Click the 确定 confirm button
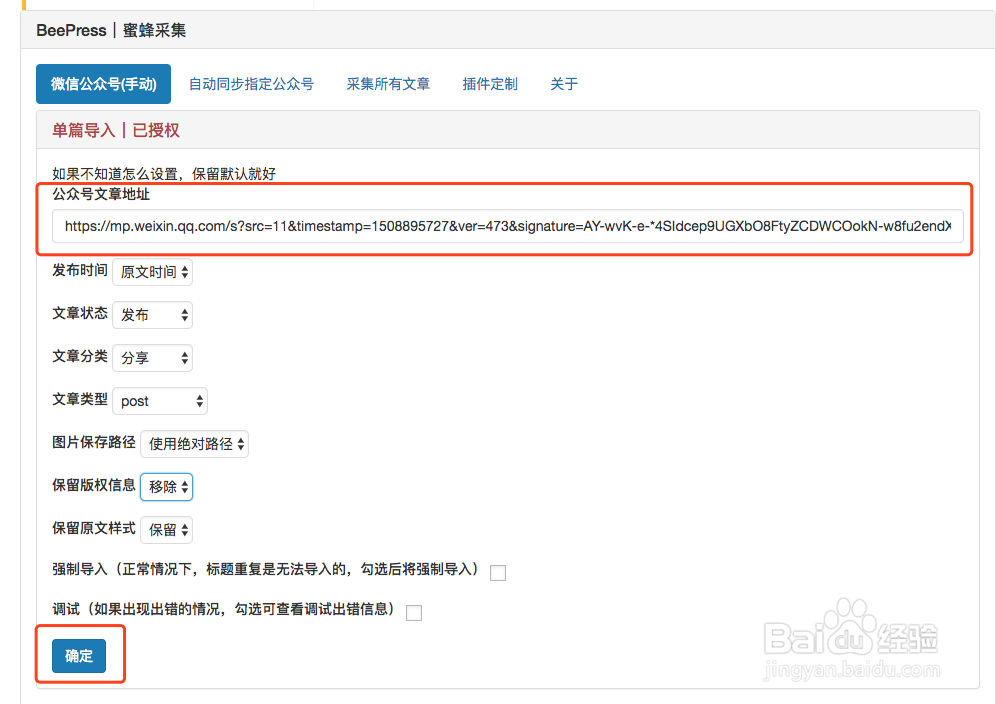The height and width of the screenshot is (704, 996). click(x=79, y=656)
